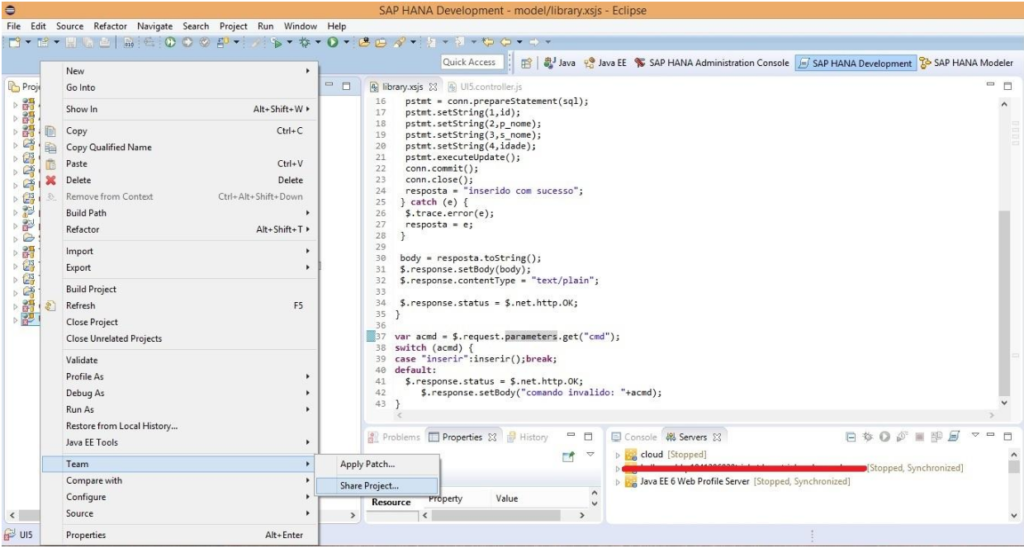
Task: Click the Run button in the toolbar
Action: (331, 42)
